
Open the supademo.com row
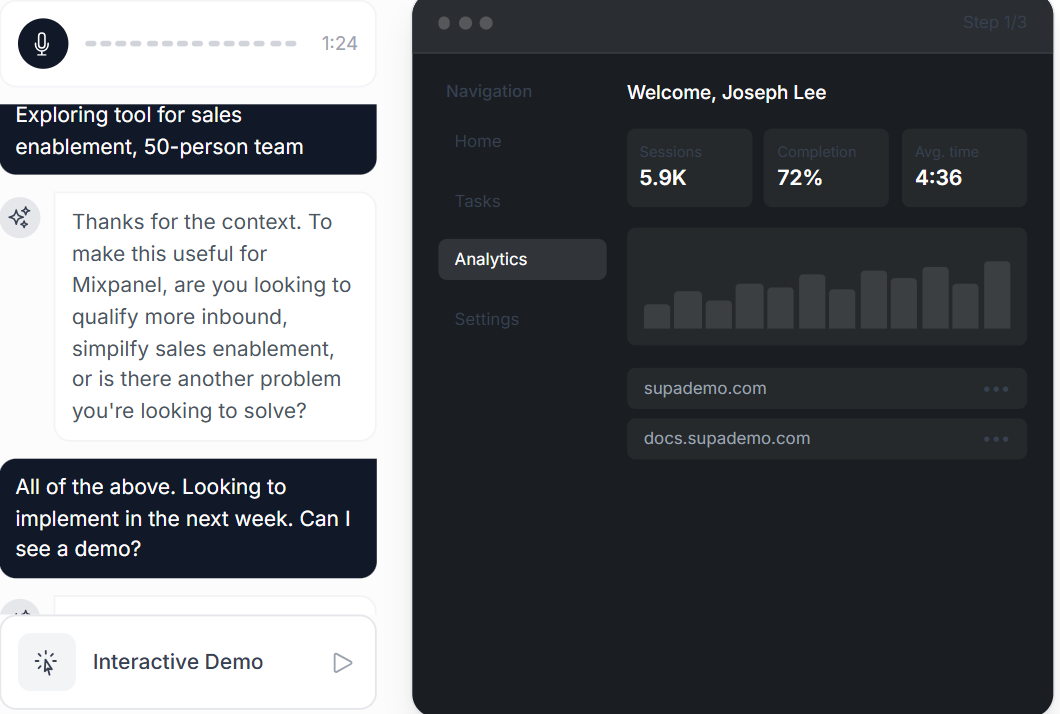point(827,389)
